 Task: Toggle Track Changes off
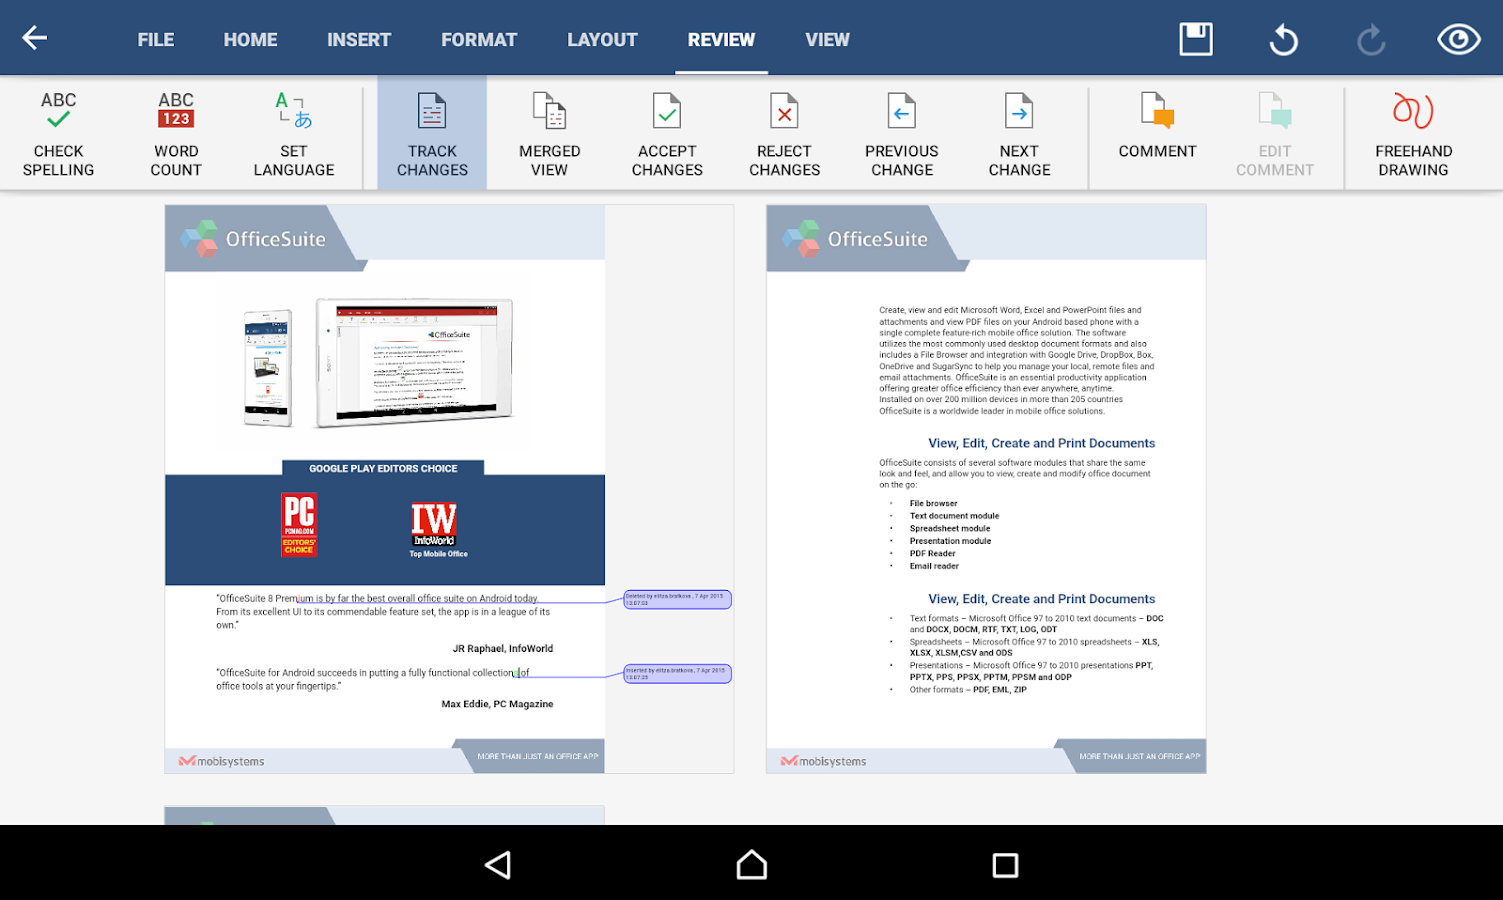pos(432,134)
